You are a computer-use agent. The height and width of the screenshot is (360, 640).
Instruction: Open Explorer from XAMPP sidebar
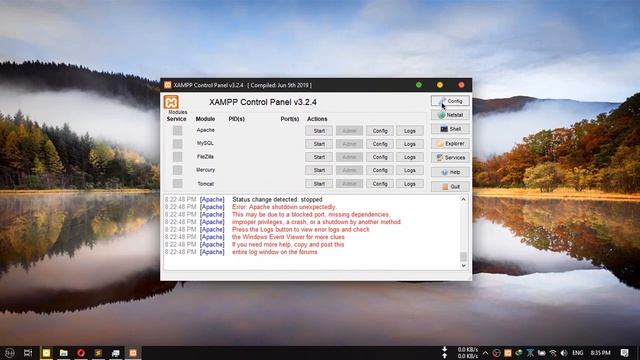click(450, 144)
